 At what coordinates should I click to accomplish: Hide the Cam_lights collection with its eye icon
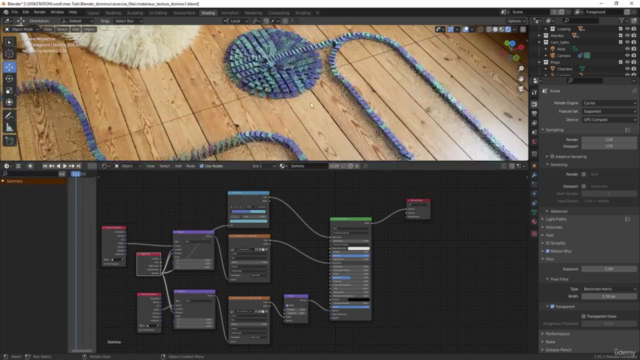[x=627, y=42]
